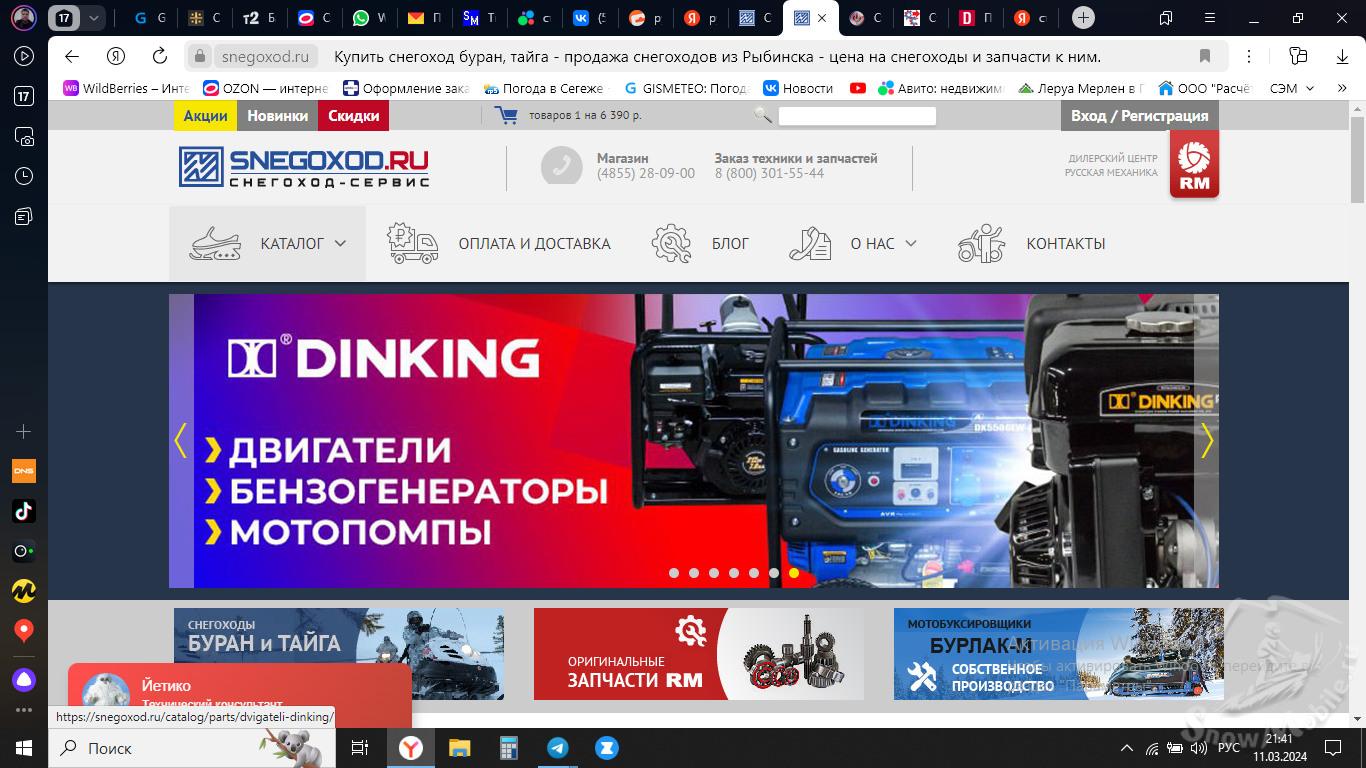The width and height of the screenshot is (1366, 768).
Task: Open the БЛОГ menu item
Action: point(699,243)
